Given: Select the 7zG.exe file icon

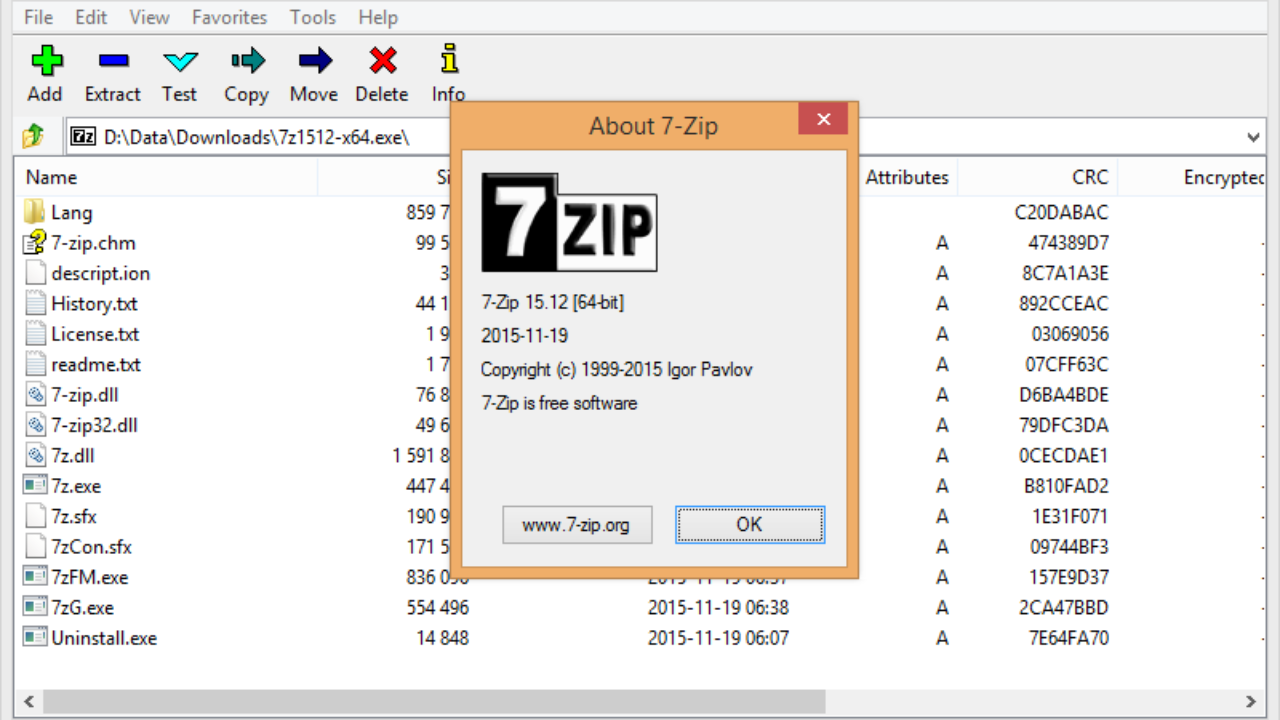Looking at the screenshot, I should click(35, 607).
